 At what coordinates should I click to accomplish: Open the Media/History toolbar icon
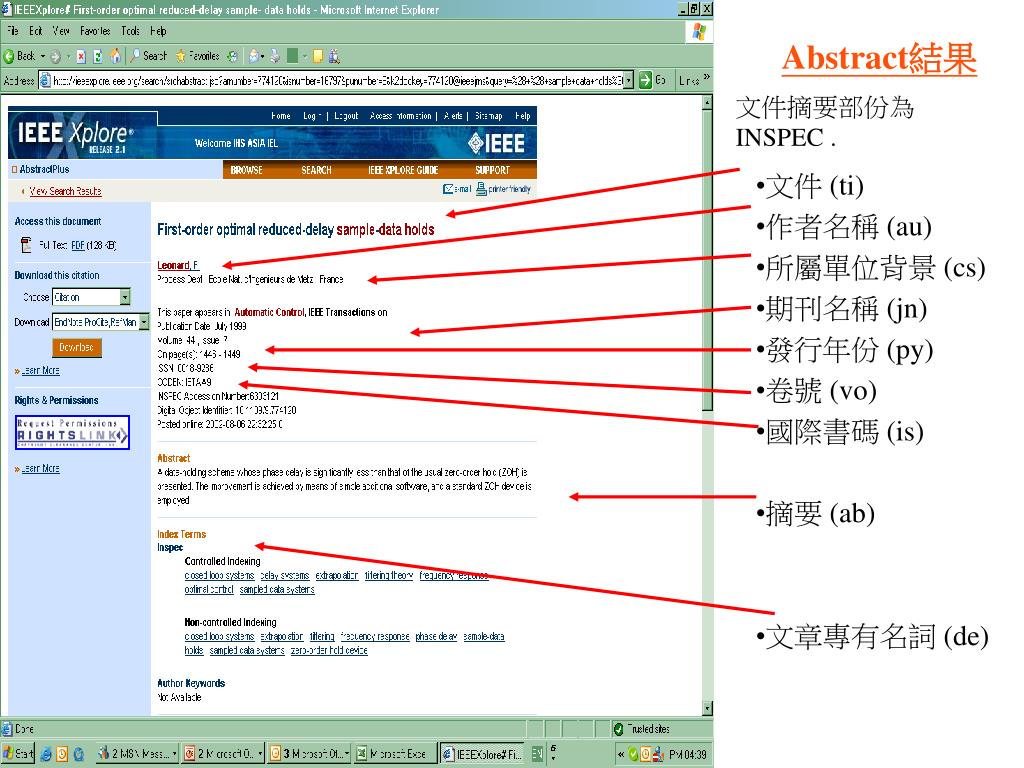(232, 56)
